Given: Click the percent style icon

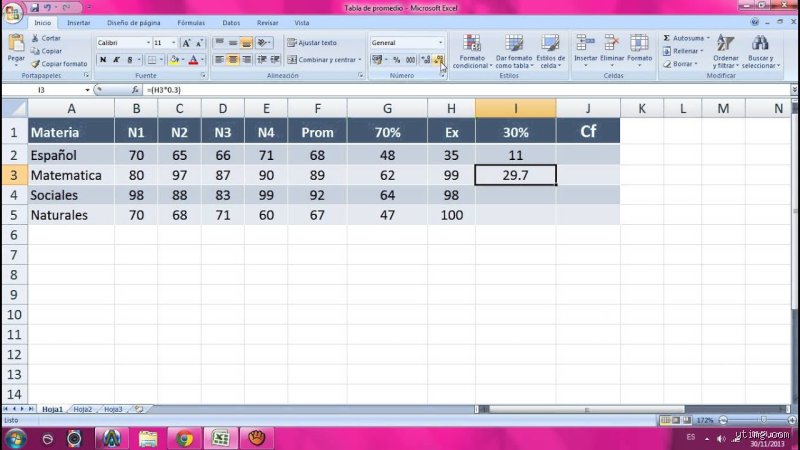Looking at the screenshot, I should pyautogui.click(x=396, y=60).
